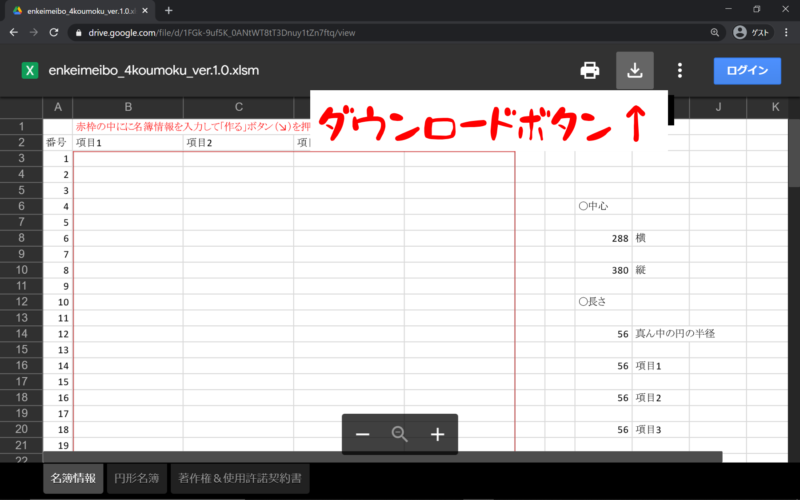Click the blue ログイン button
This screenshot has height=500, width=800.
tap(747, 70)
